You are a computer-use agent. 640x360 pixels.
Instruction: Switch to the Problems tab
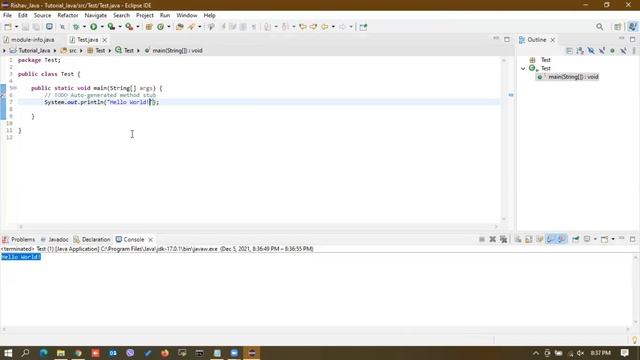[x=18, y=240]
